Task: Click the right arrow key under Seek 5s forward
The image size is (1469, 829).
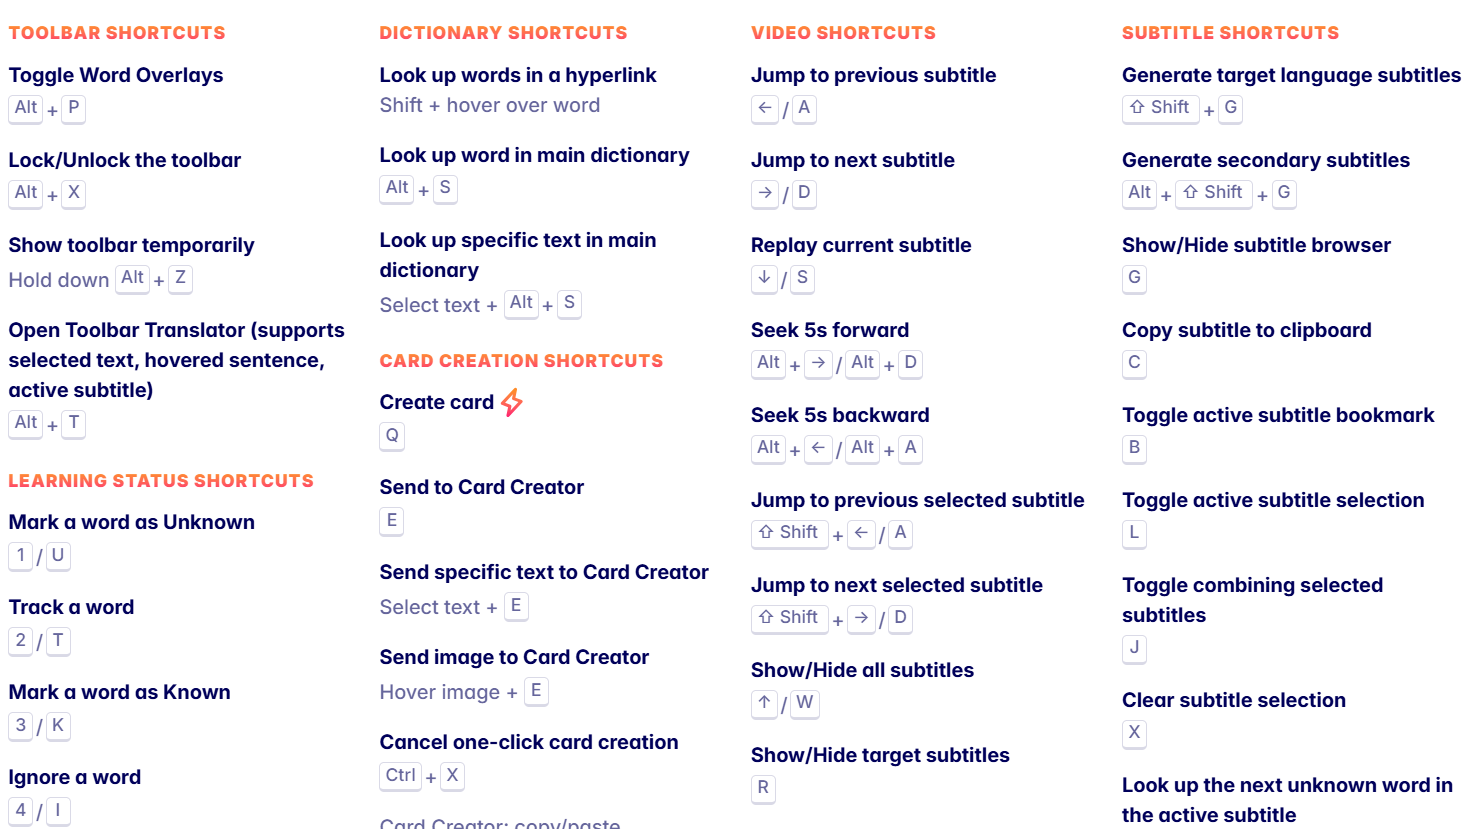Action: point(818,363)
